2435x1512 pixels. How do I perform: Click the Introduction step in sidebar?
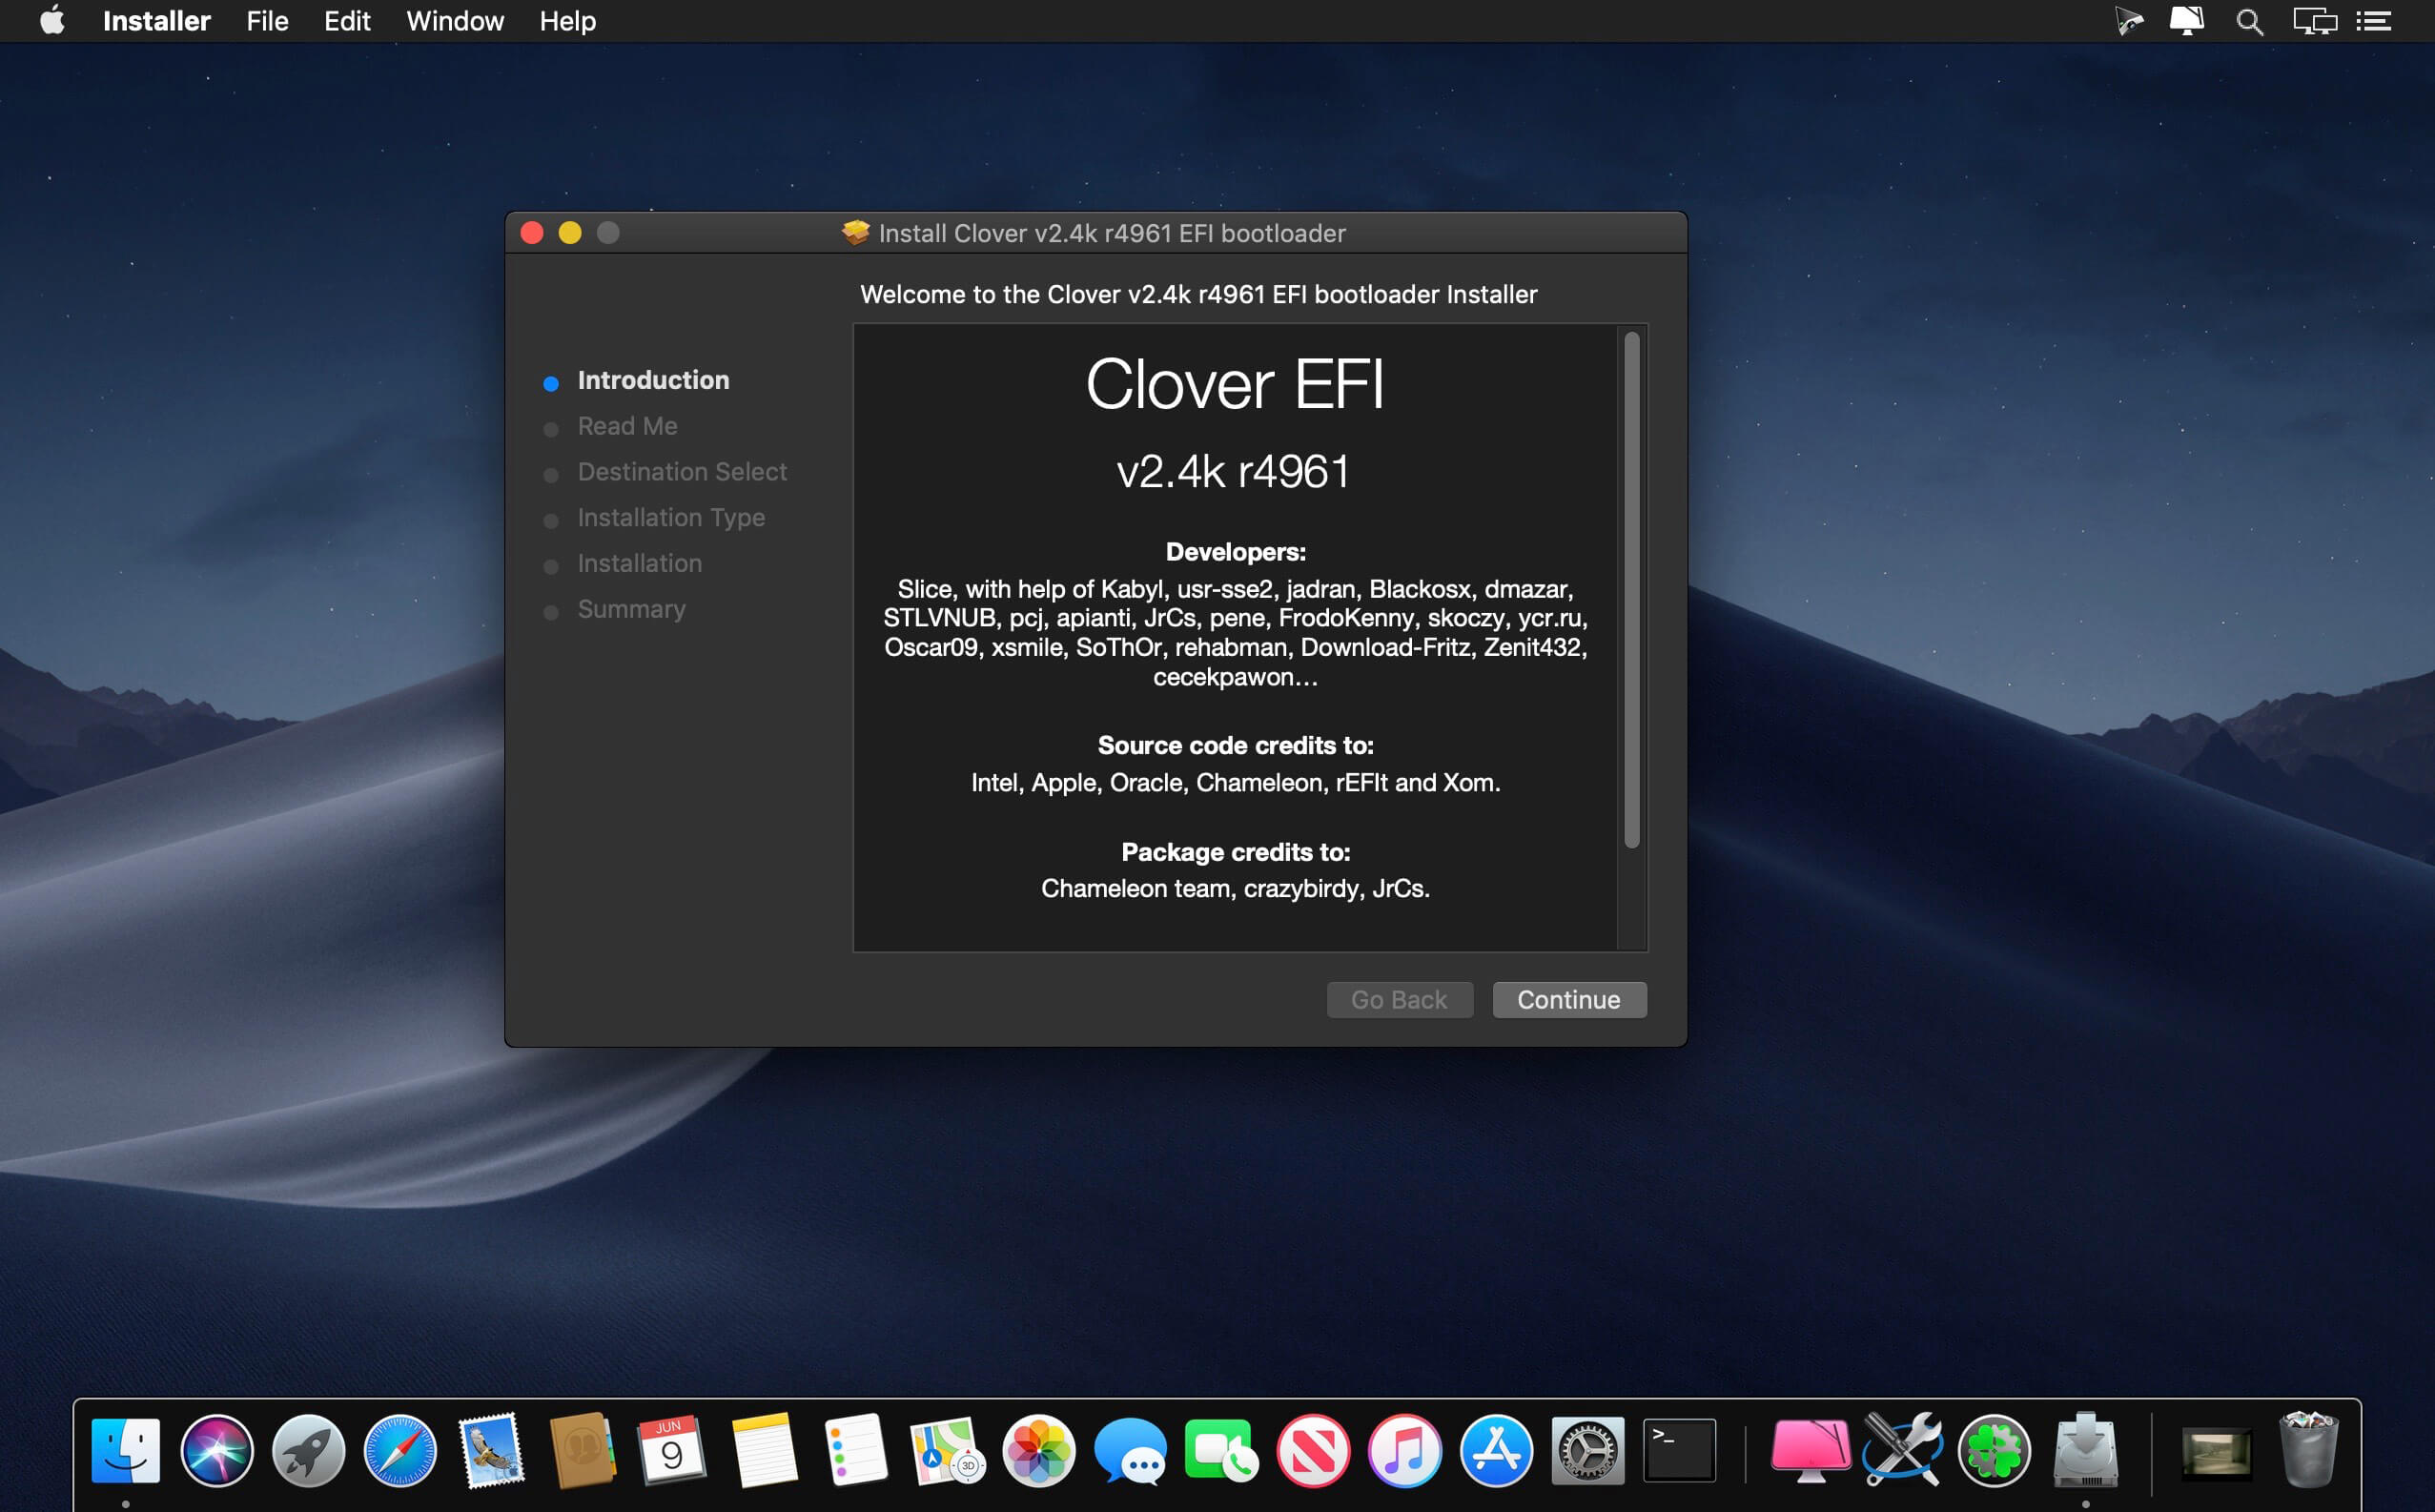tap(651, 378)
